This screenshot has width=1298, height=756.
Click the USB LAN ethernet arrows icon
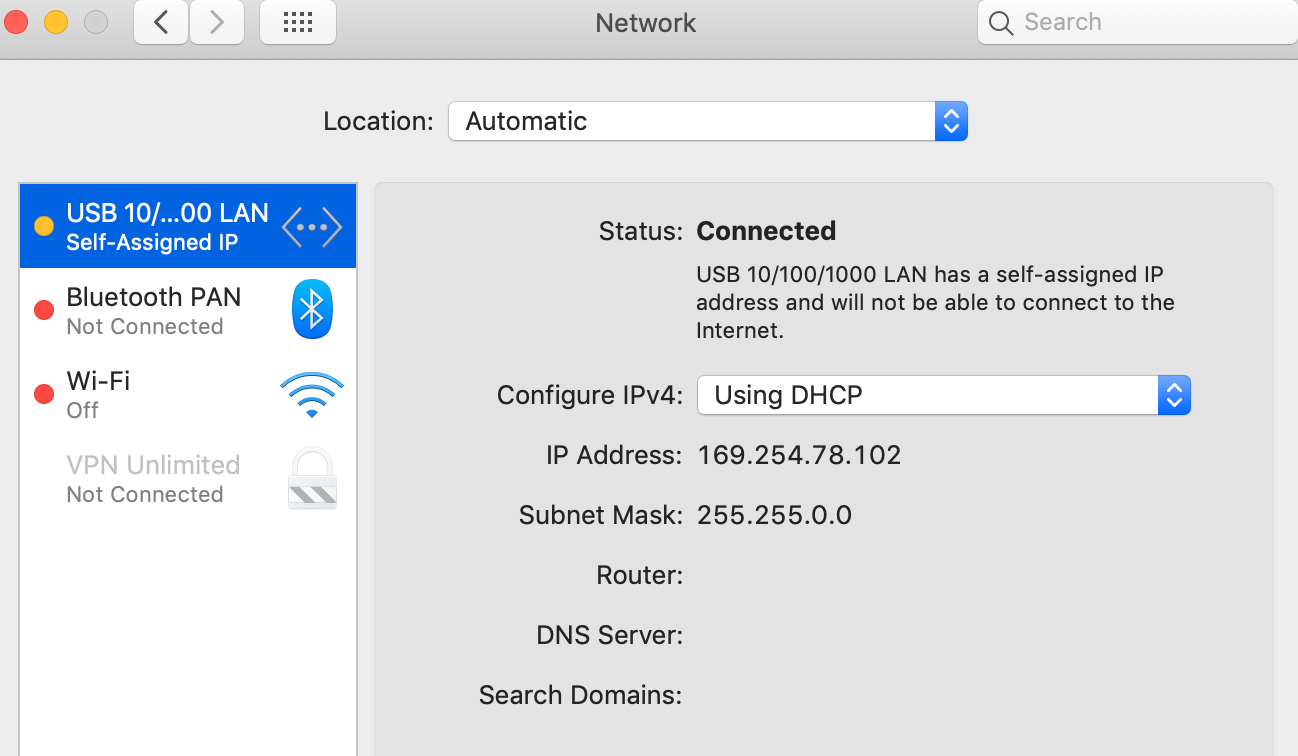pyautogui.click(x=311, y=227)
